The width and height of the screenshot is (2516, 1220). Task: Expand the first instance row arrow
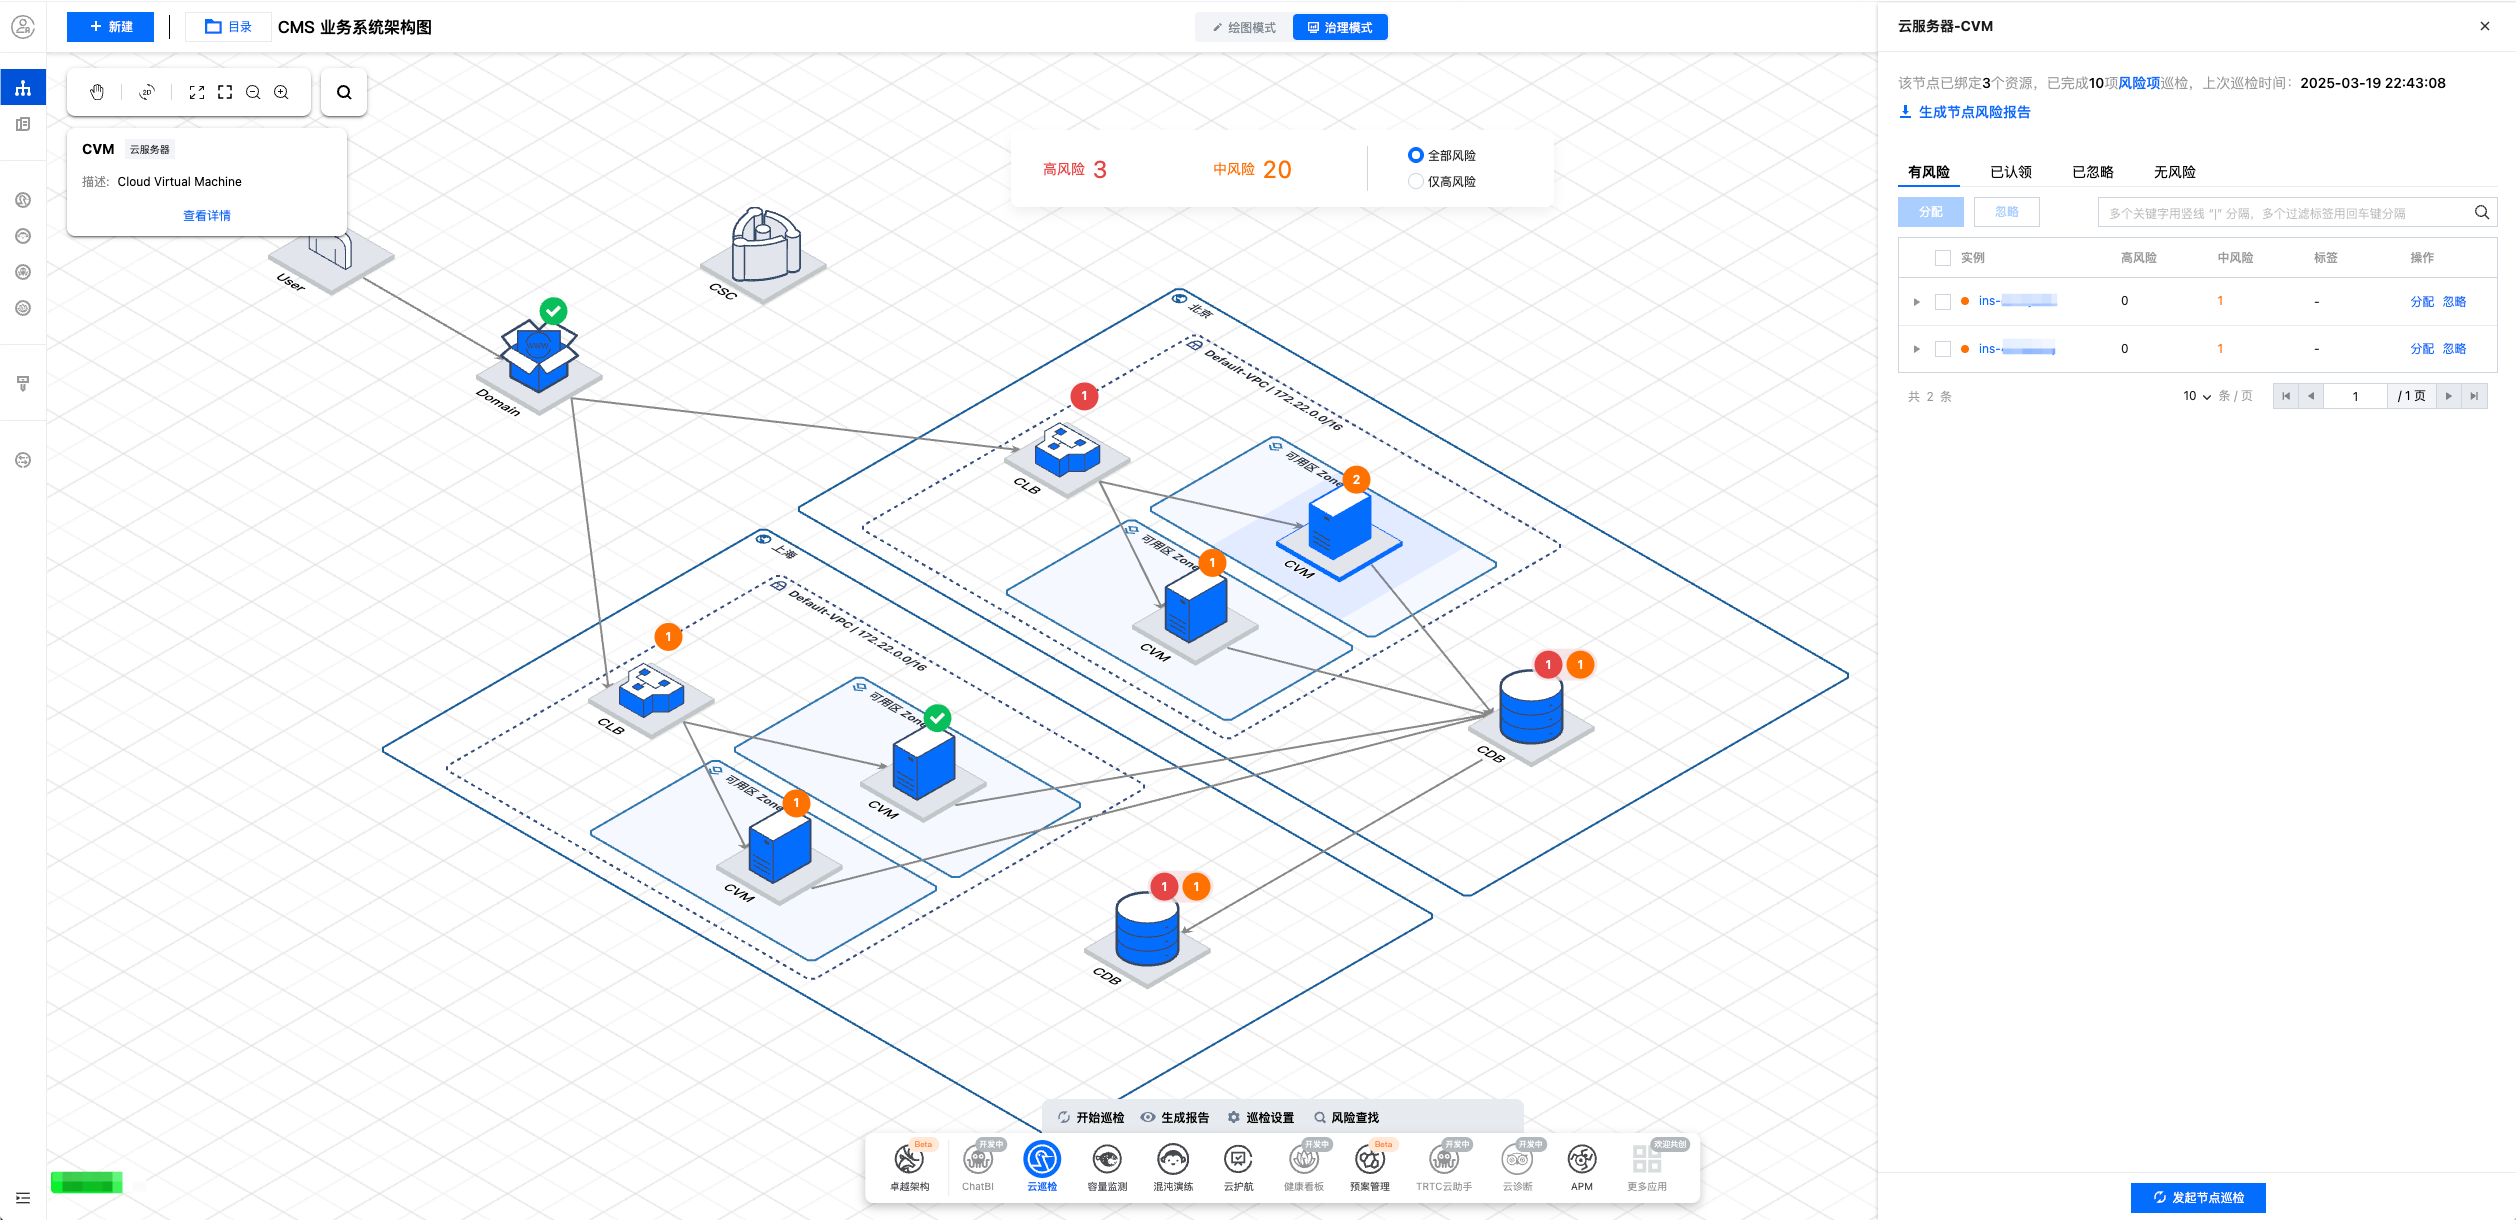pos(1916,302)
